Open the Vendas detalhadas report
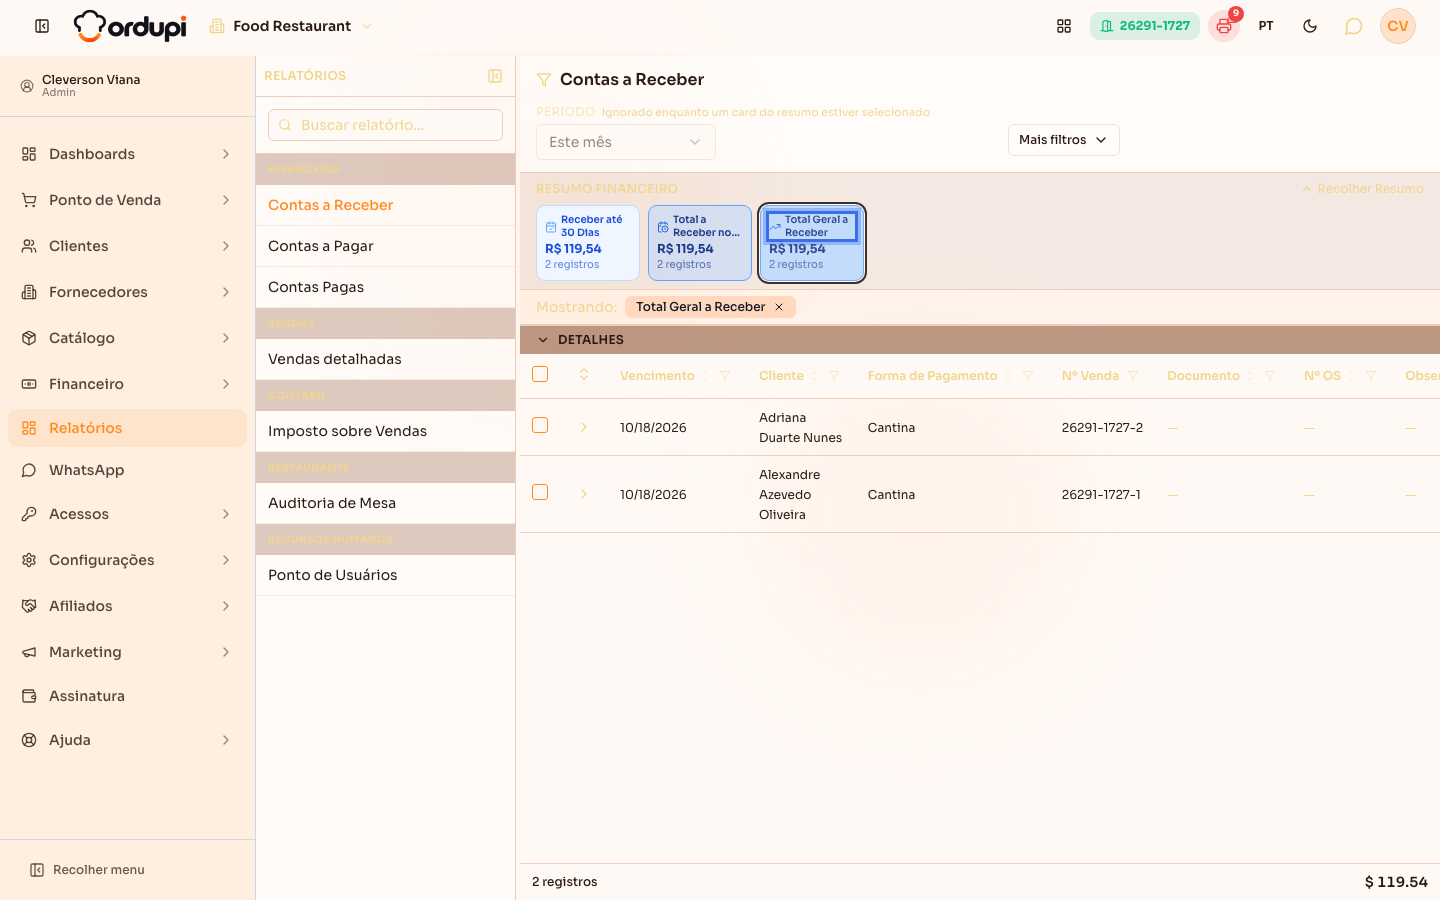The height and width of the screenshot is (900, 1440). point(385,359)
